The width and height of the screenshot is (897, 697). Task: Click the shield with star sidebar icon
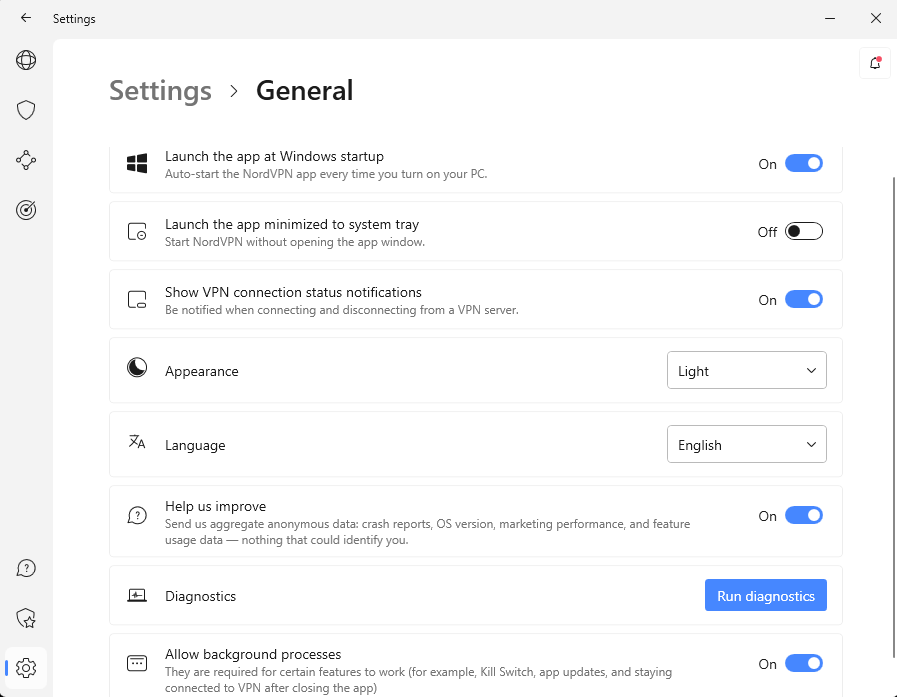(26, 618)
